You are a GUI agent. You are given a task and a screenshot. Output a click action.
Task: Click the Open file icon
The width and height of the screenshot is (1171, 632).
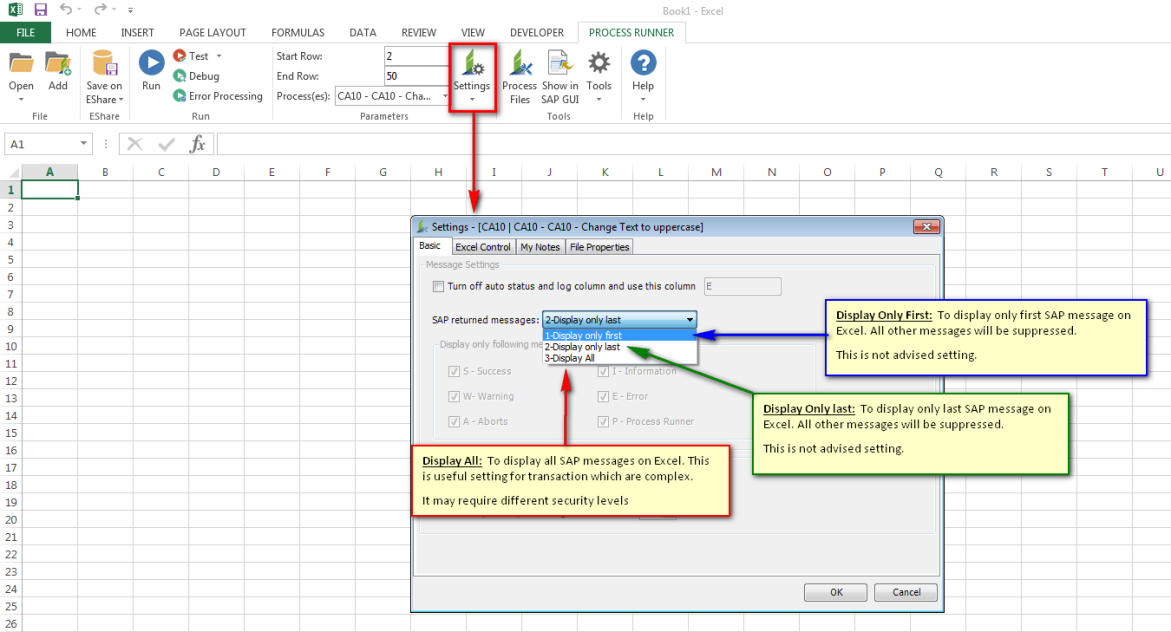21,65
